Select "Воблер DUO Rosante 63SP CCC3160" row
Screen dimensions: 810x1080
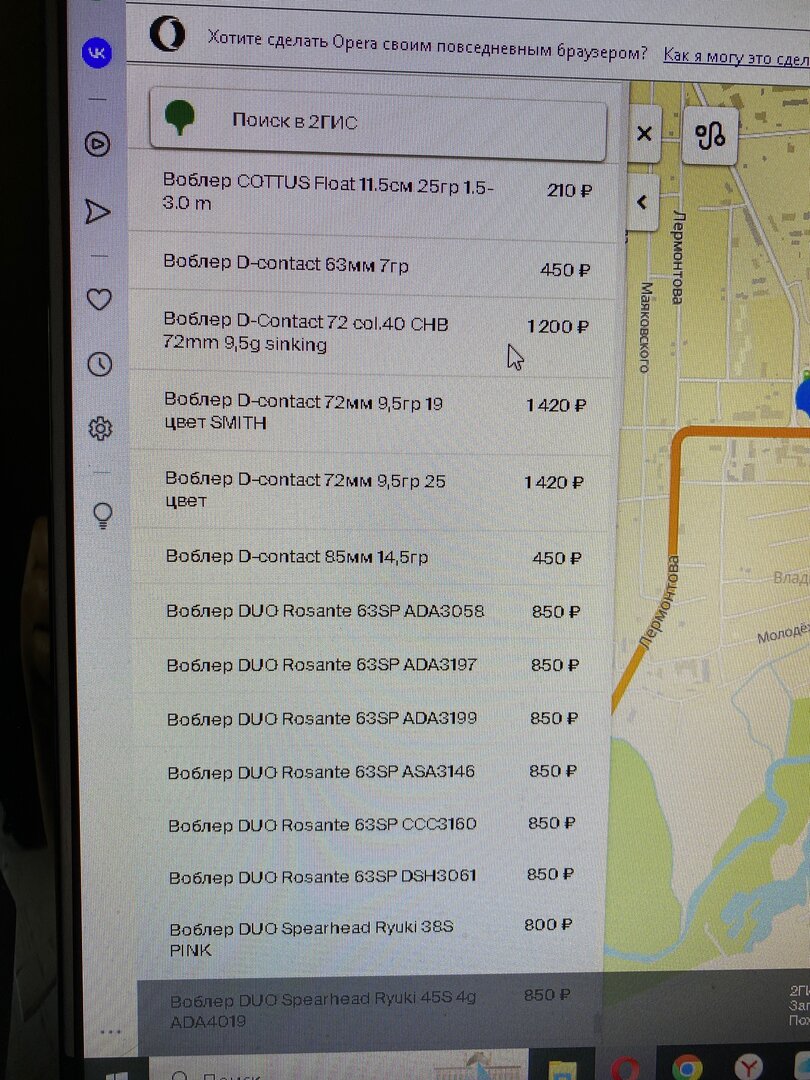click(x=372, y=824)
